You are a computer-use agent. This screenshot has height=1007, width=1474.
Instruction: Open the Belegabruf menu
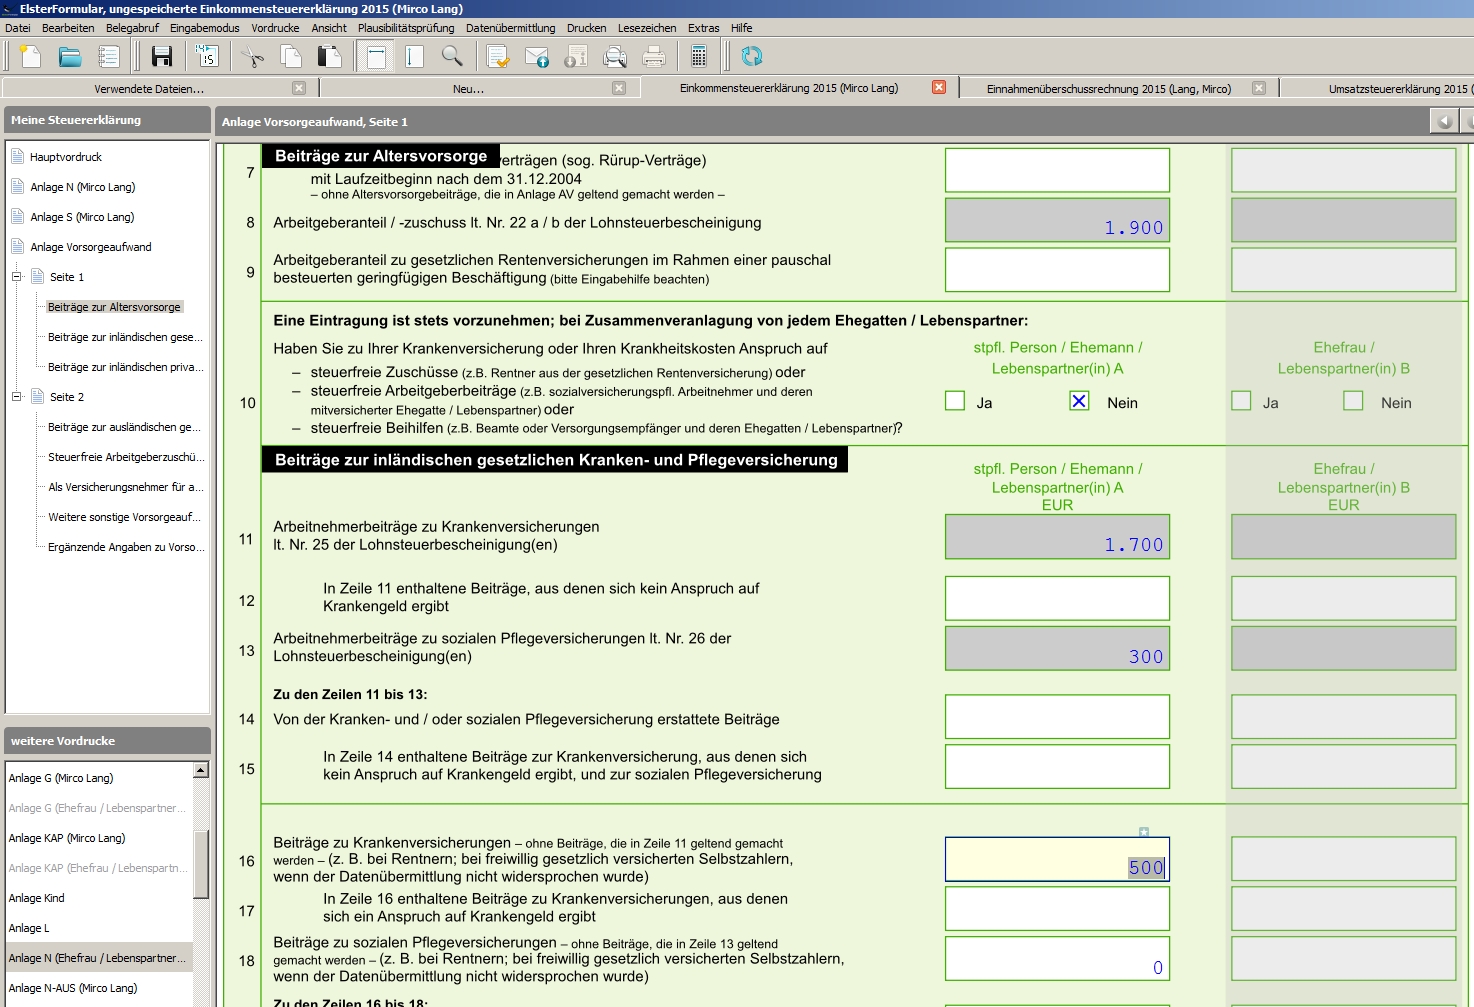pos(132,28)
